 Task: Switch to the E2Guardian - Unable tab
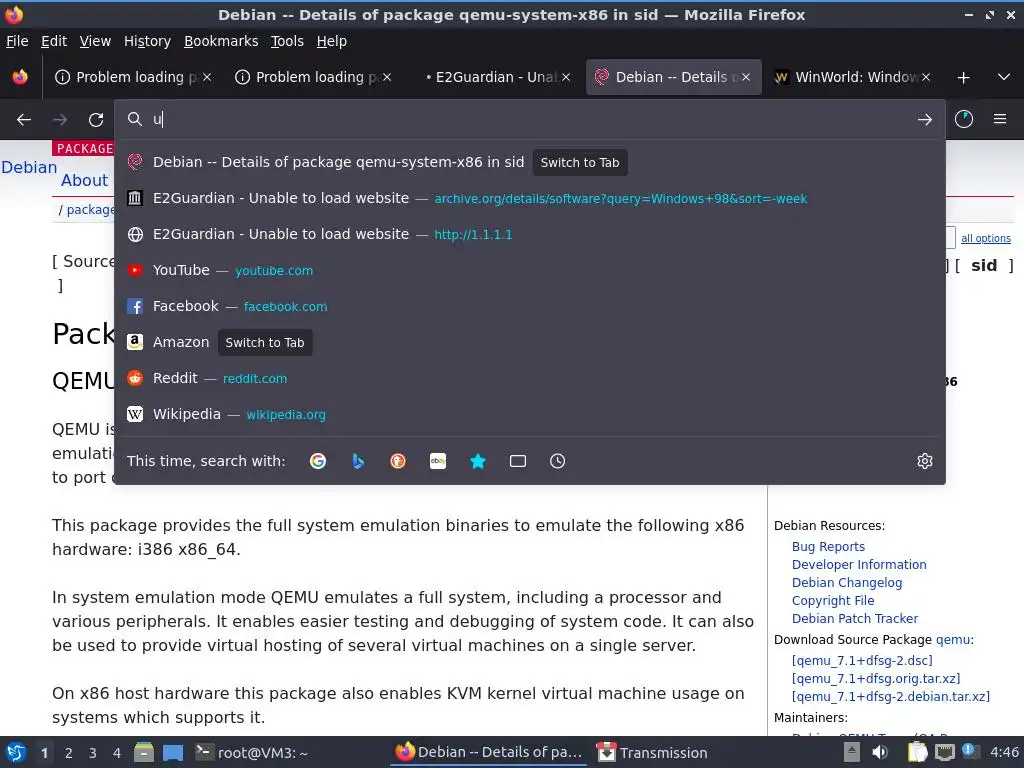(496, 77)
